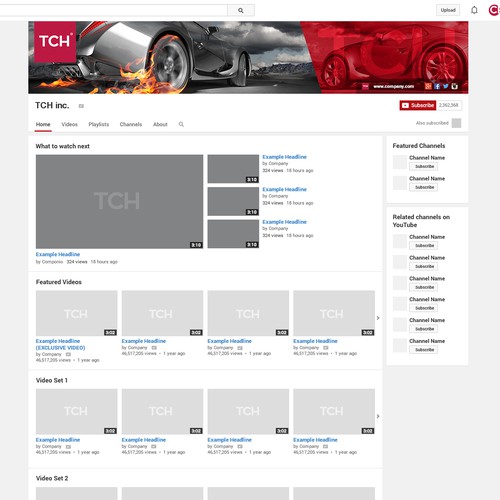Open the notifications bell
500x500 pixels.
click(474, 10)
